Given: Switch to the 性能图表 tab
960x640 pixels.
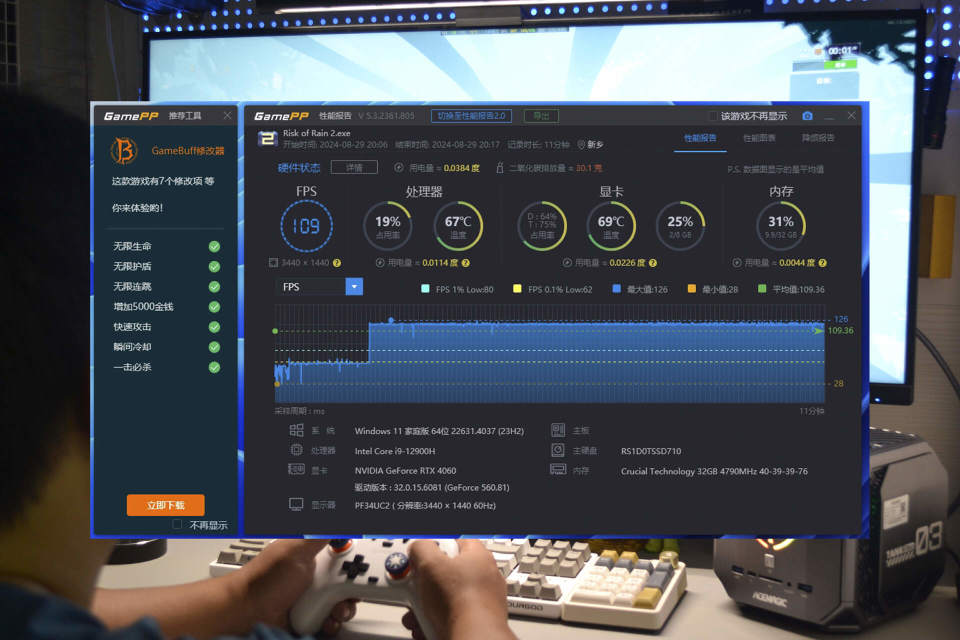Looking at the screenshot, I should point(759,138).
